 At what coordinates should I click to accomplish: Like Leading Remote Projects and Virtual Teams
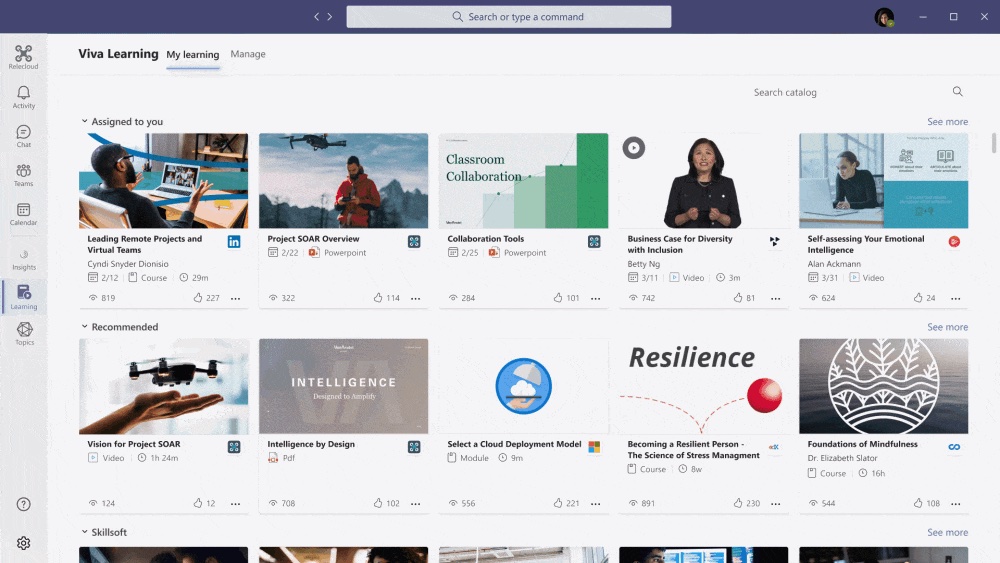point(198,298)
